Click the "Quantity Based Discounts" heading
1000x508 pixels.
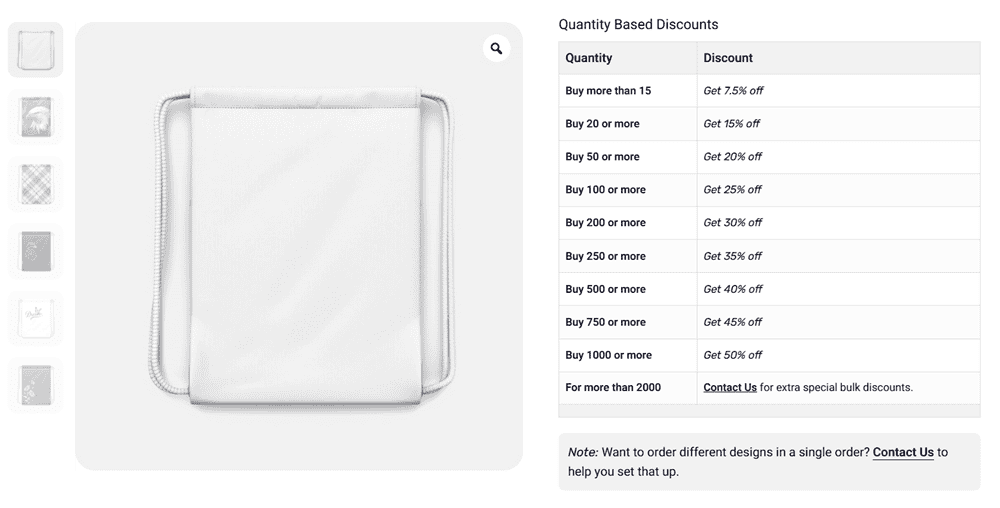tap(638, 25)
